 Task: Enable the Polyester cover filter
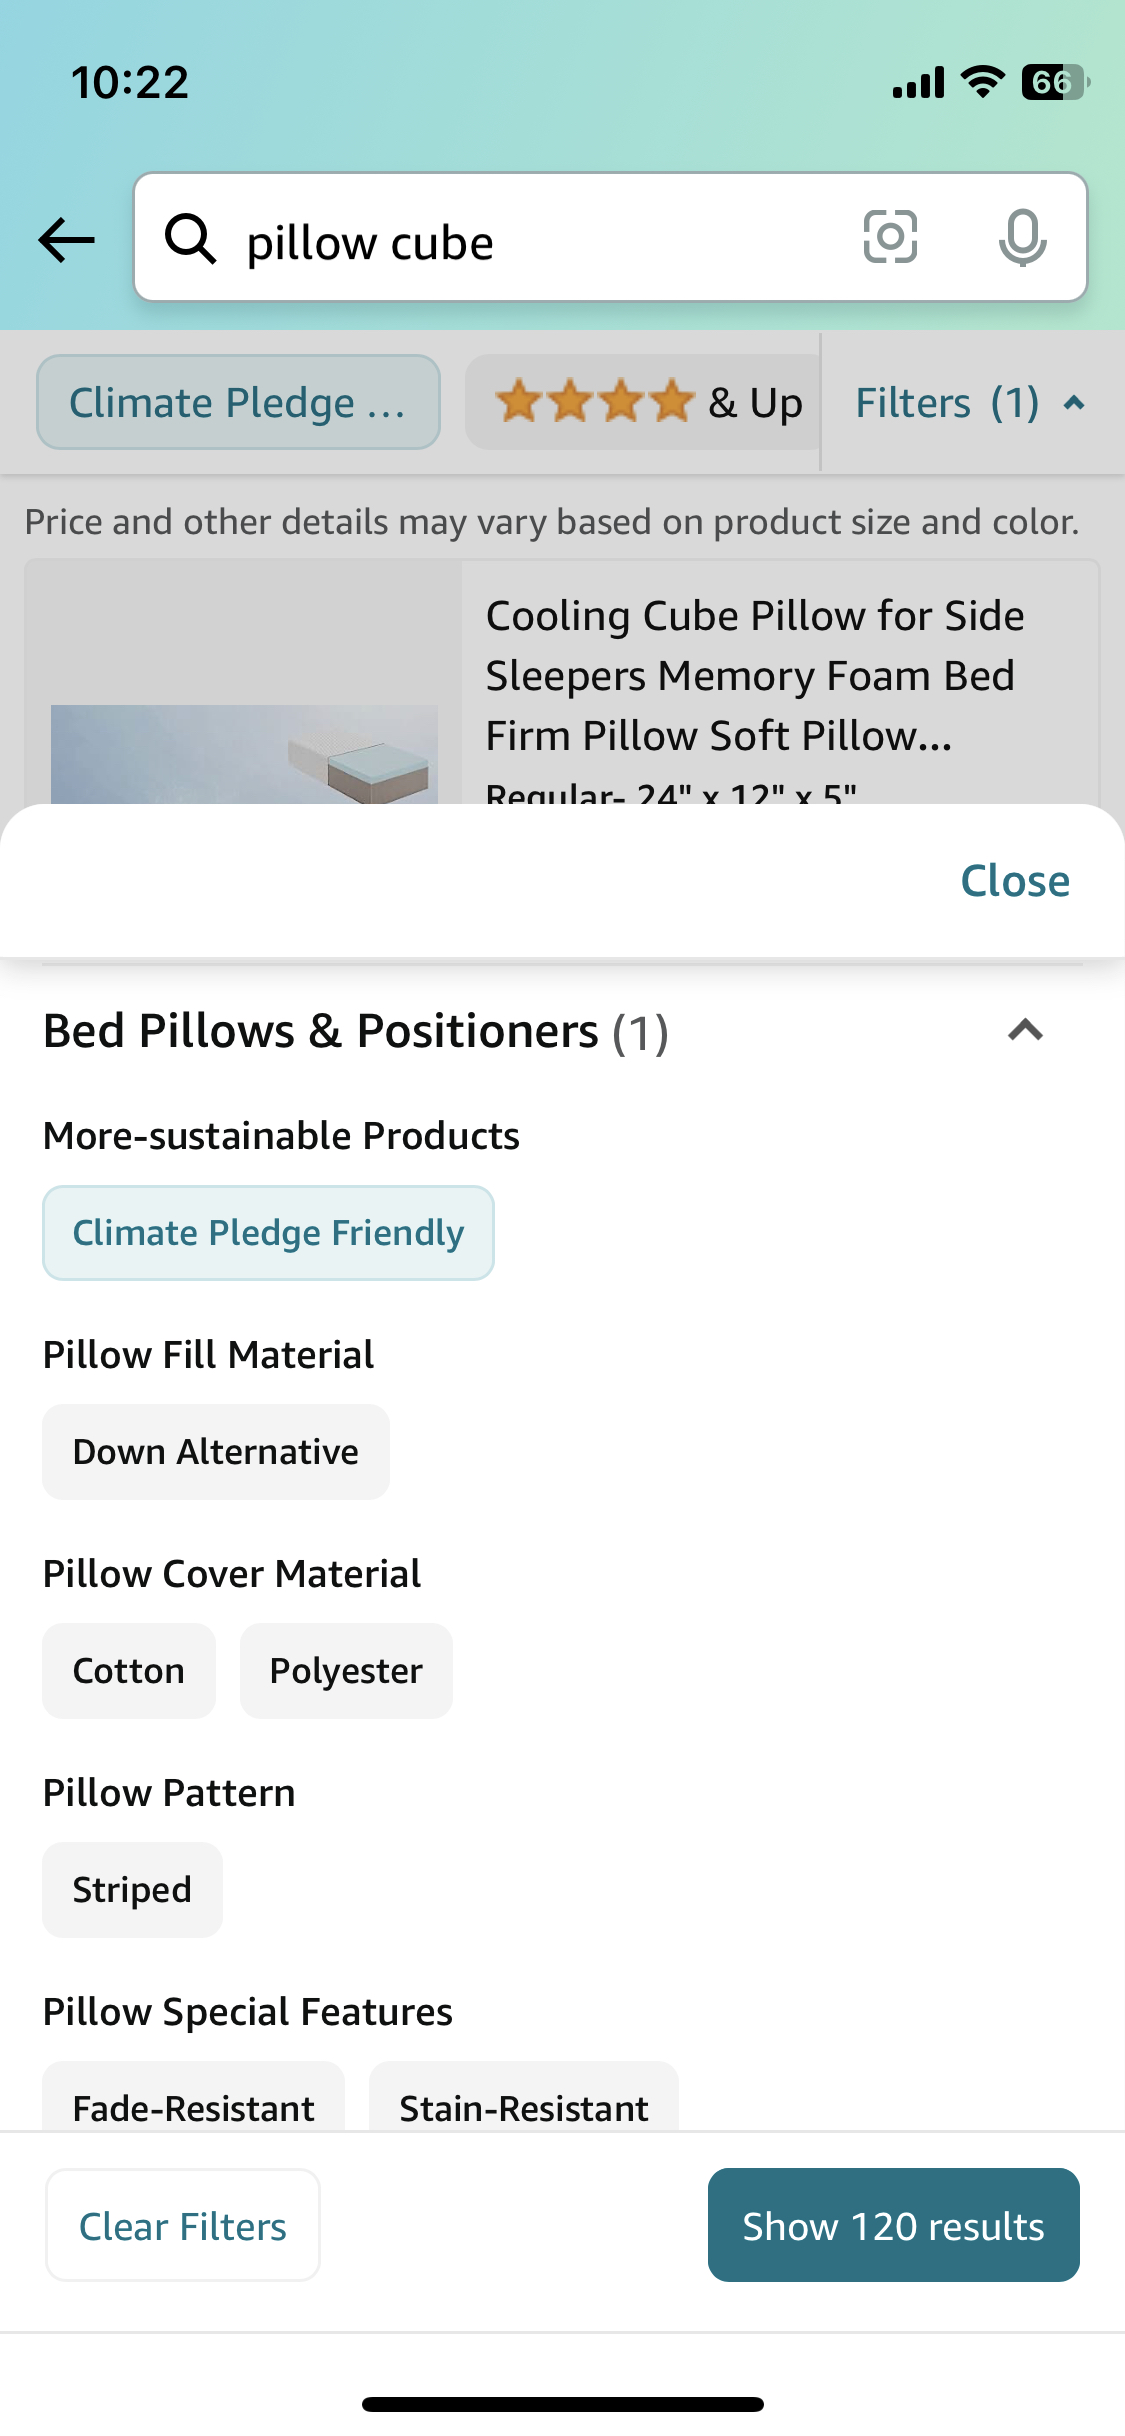[x=346, y=1671]
